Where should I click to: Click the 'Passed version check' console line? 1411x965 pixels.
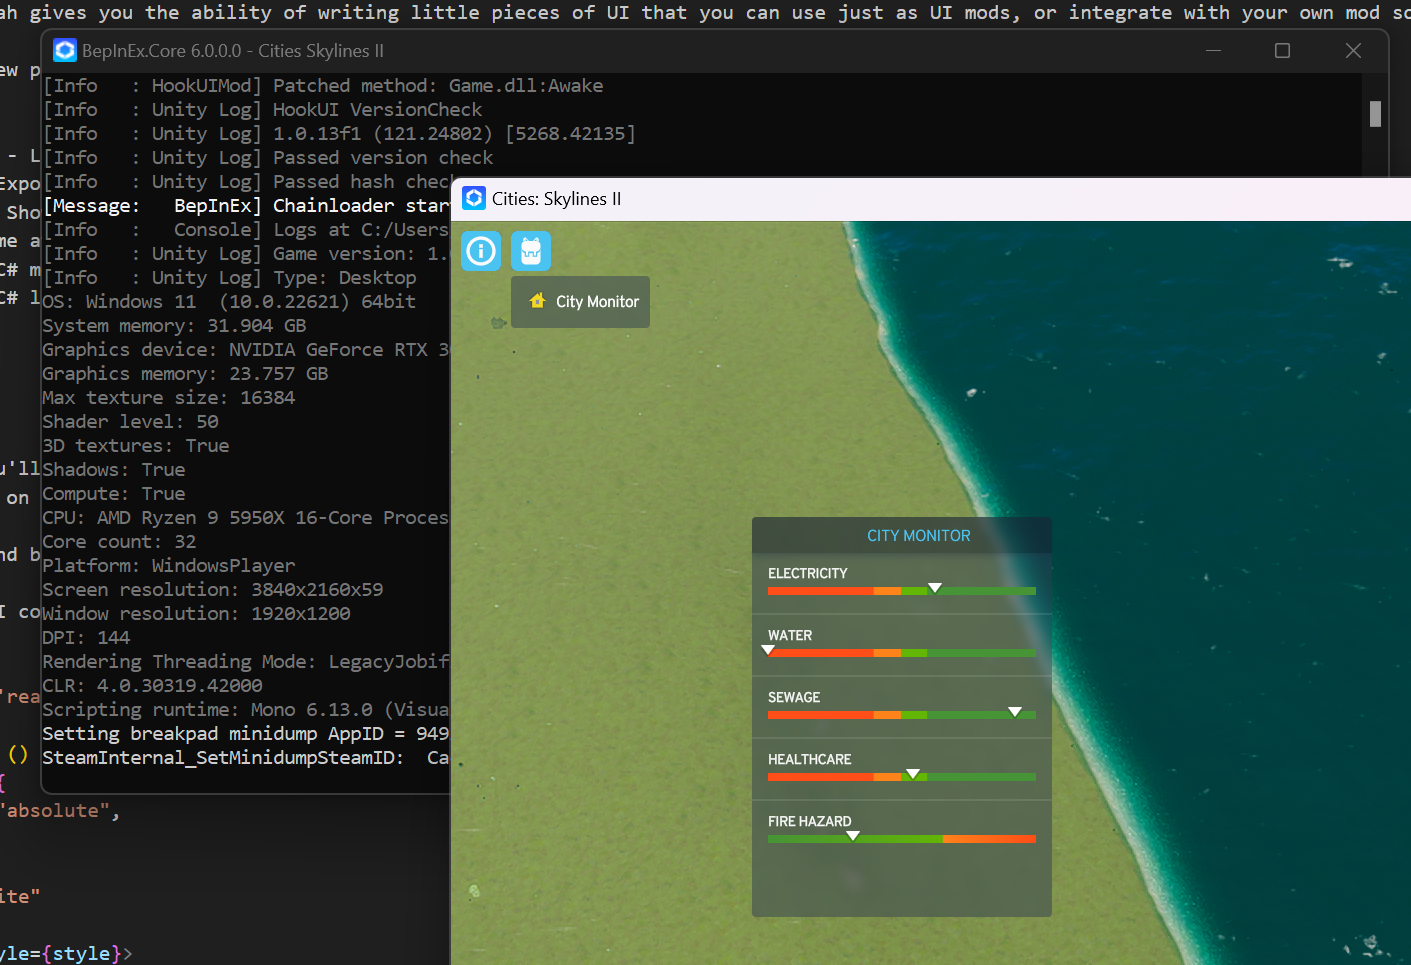tap(268, 158)
